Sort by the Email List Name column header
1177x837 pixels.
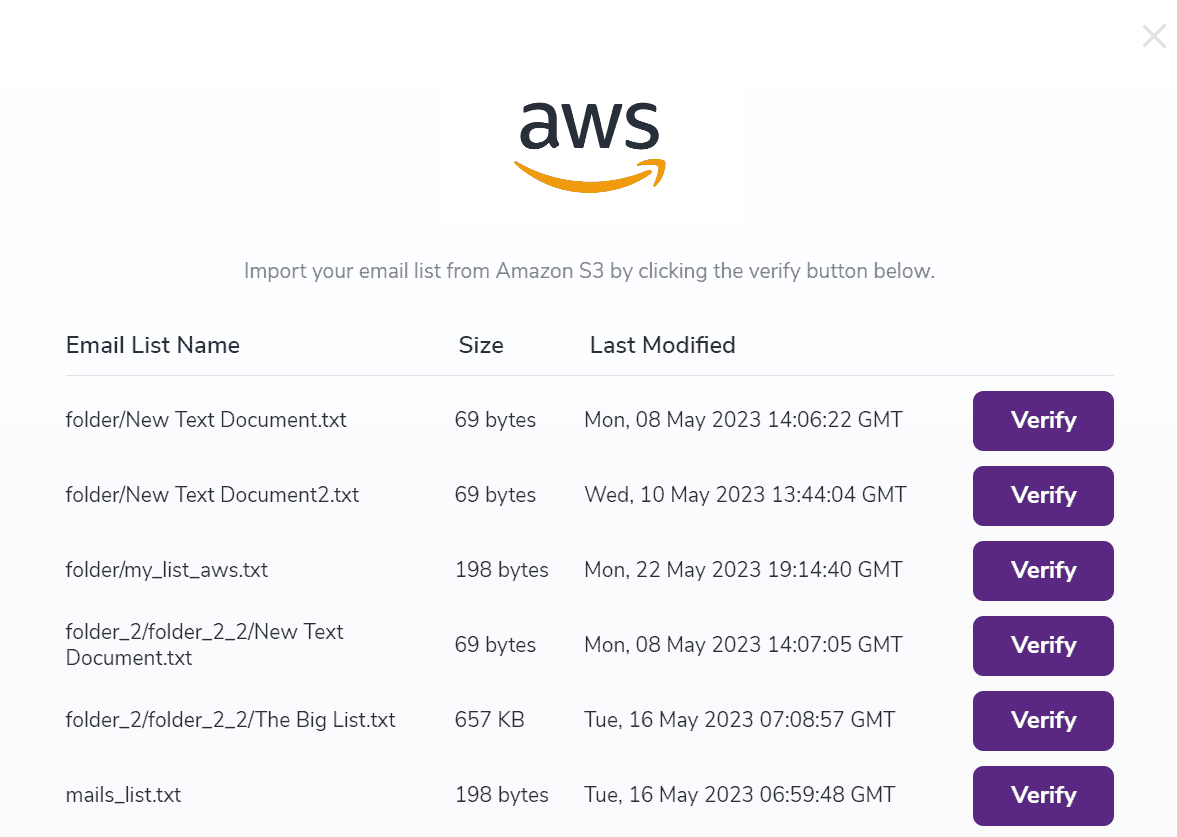[x=152, y=344]
